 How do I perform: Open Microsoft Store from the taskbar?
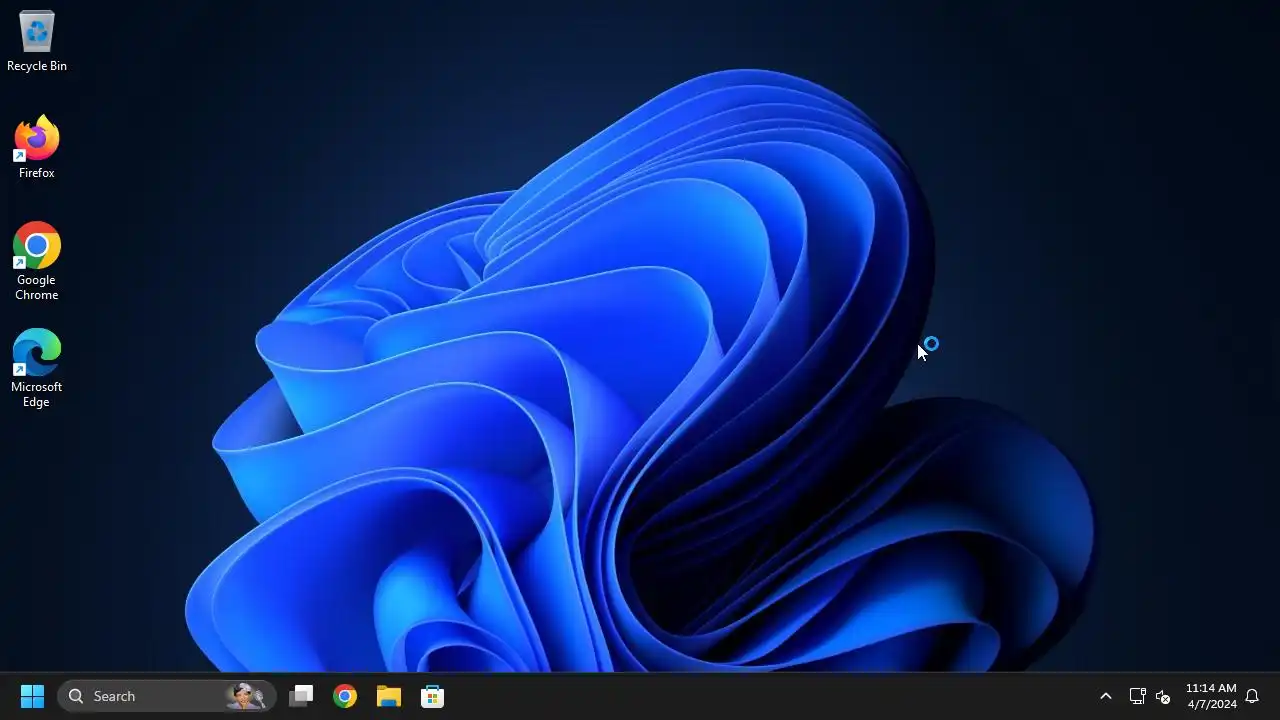433,696
